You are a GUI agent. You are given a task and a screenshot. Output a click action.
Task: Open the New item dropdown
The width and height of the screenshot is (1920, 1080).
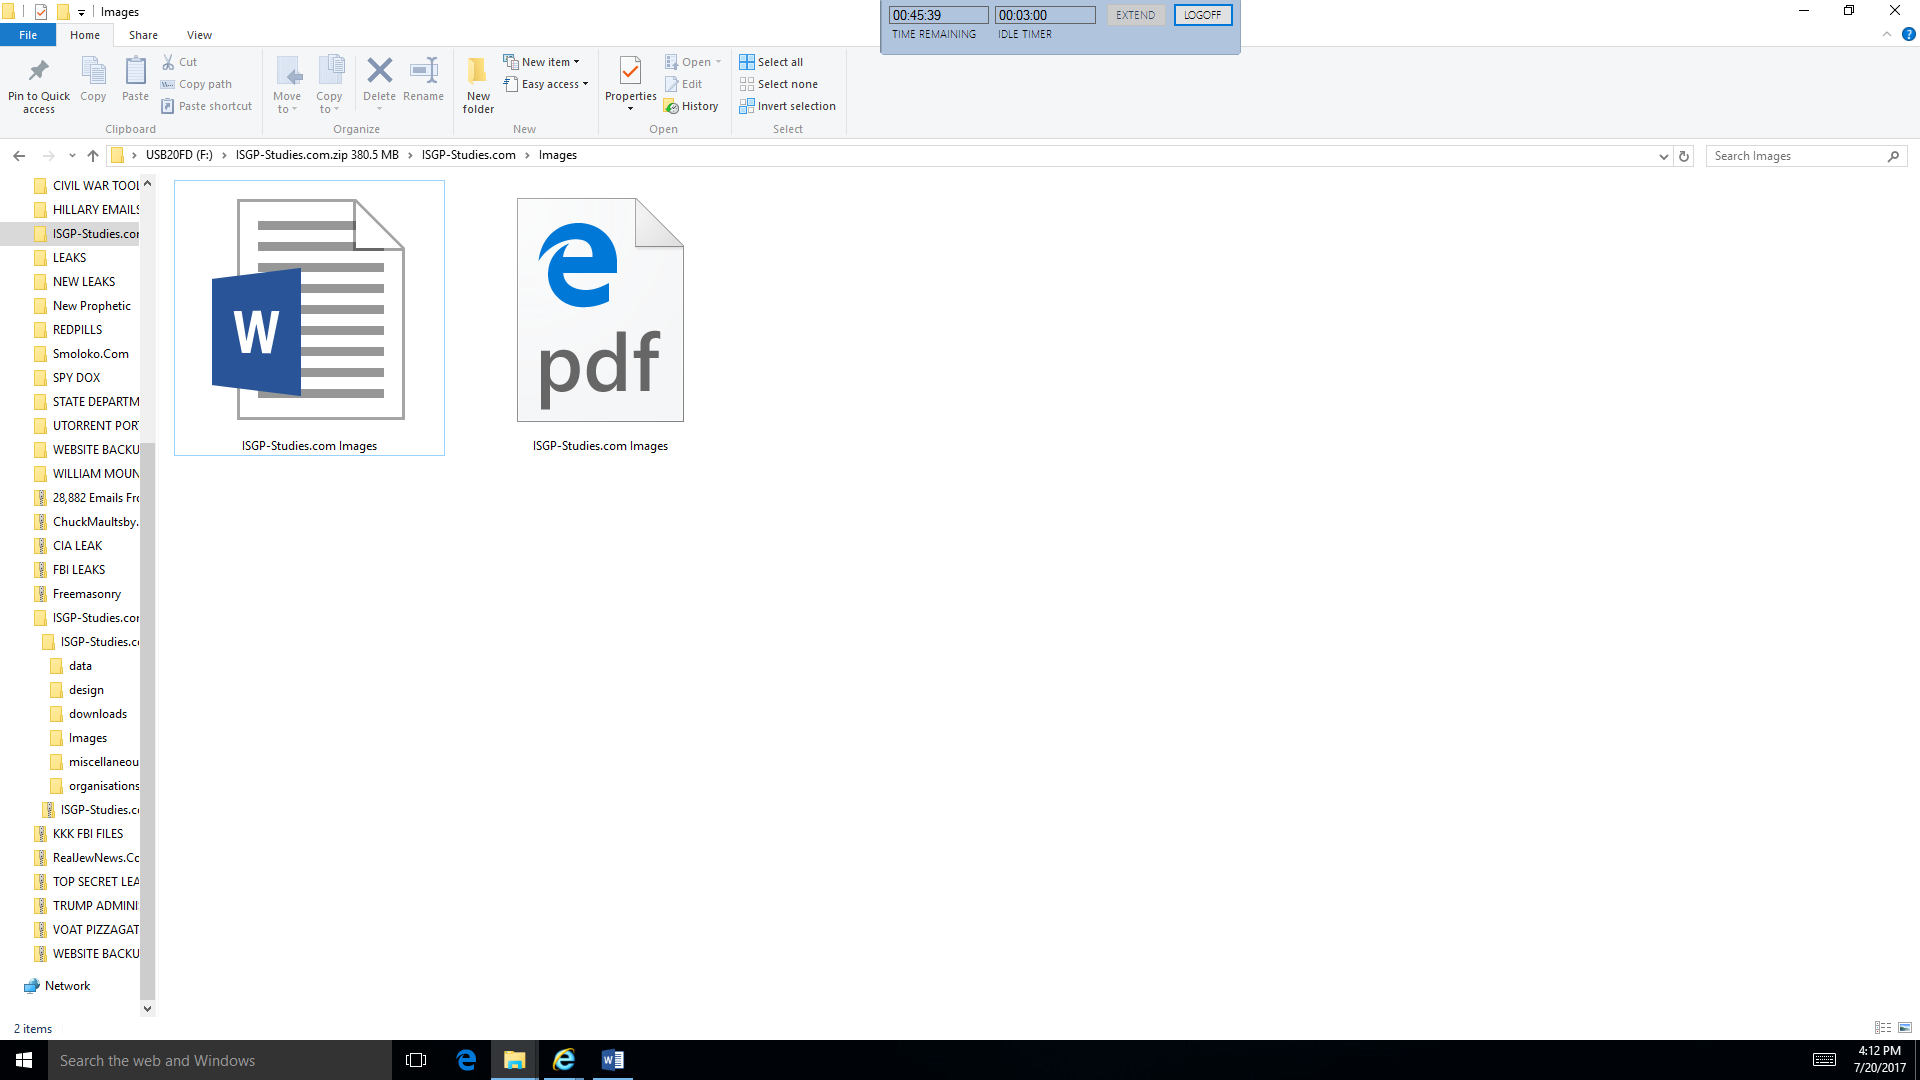541,62
